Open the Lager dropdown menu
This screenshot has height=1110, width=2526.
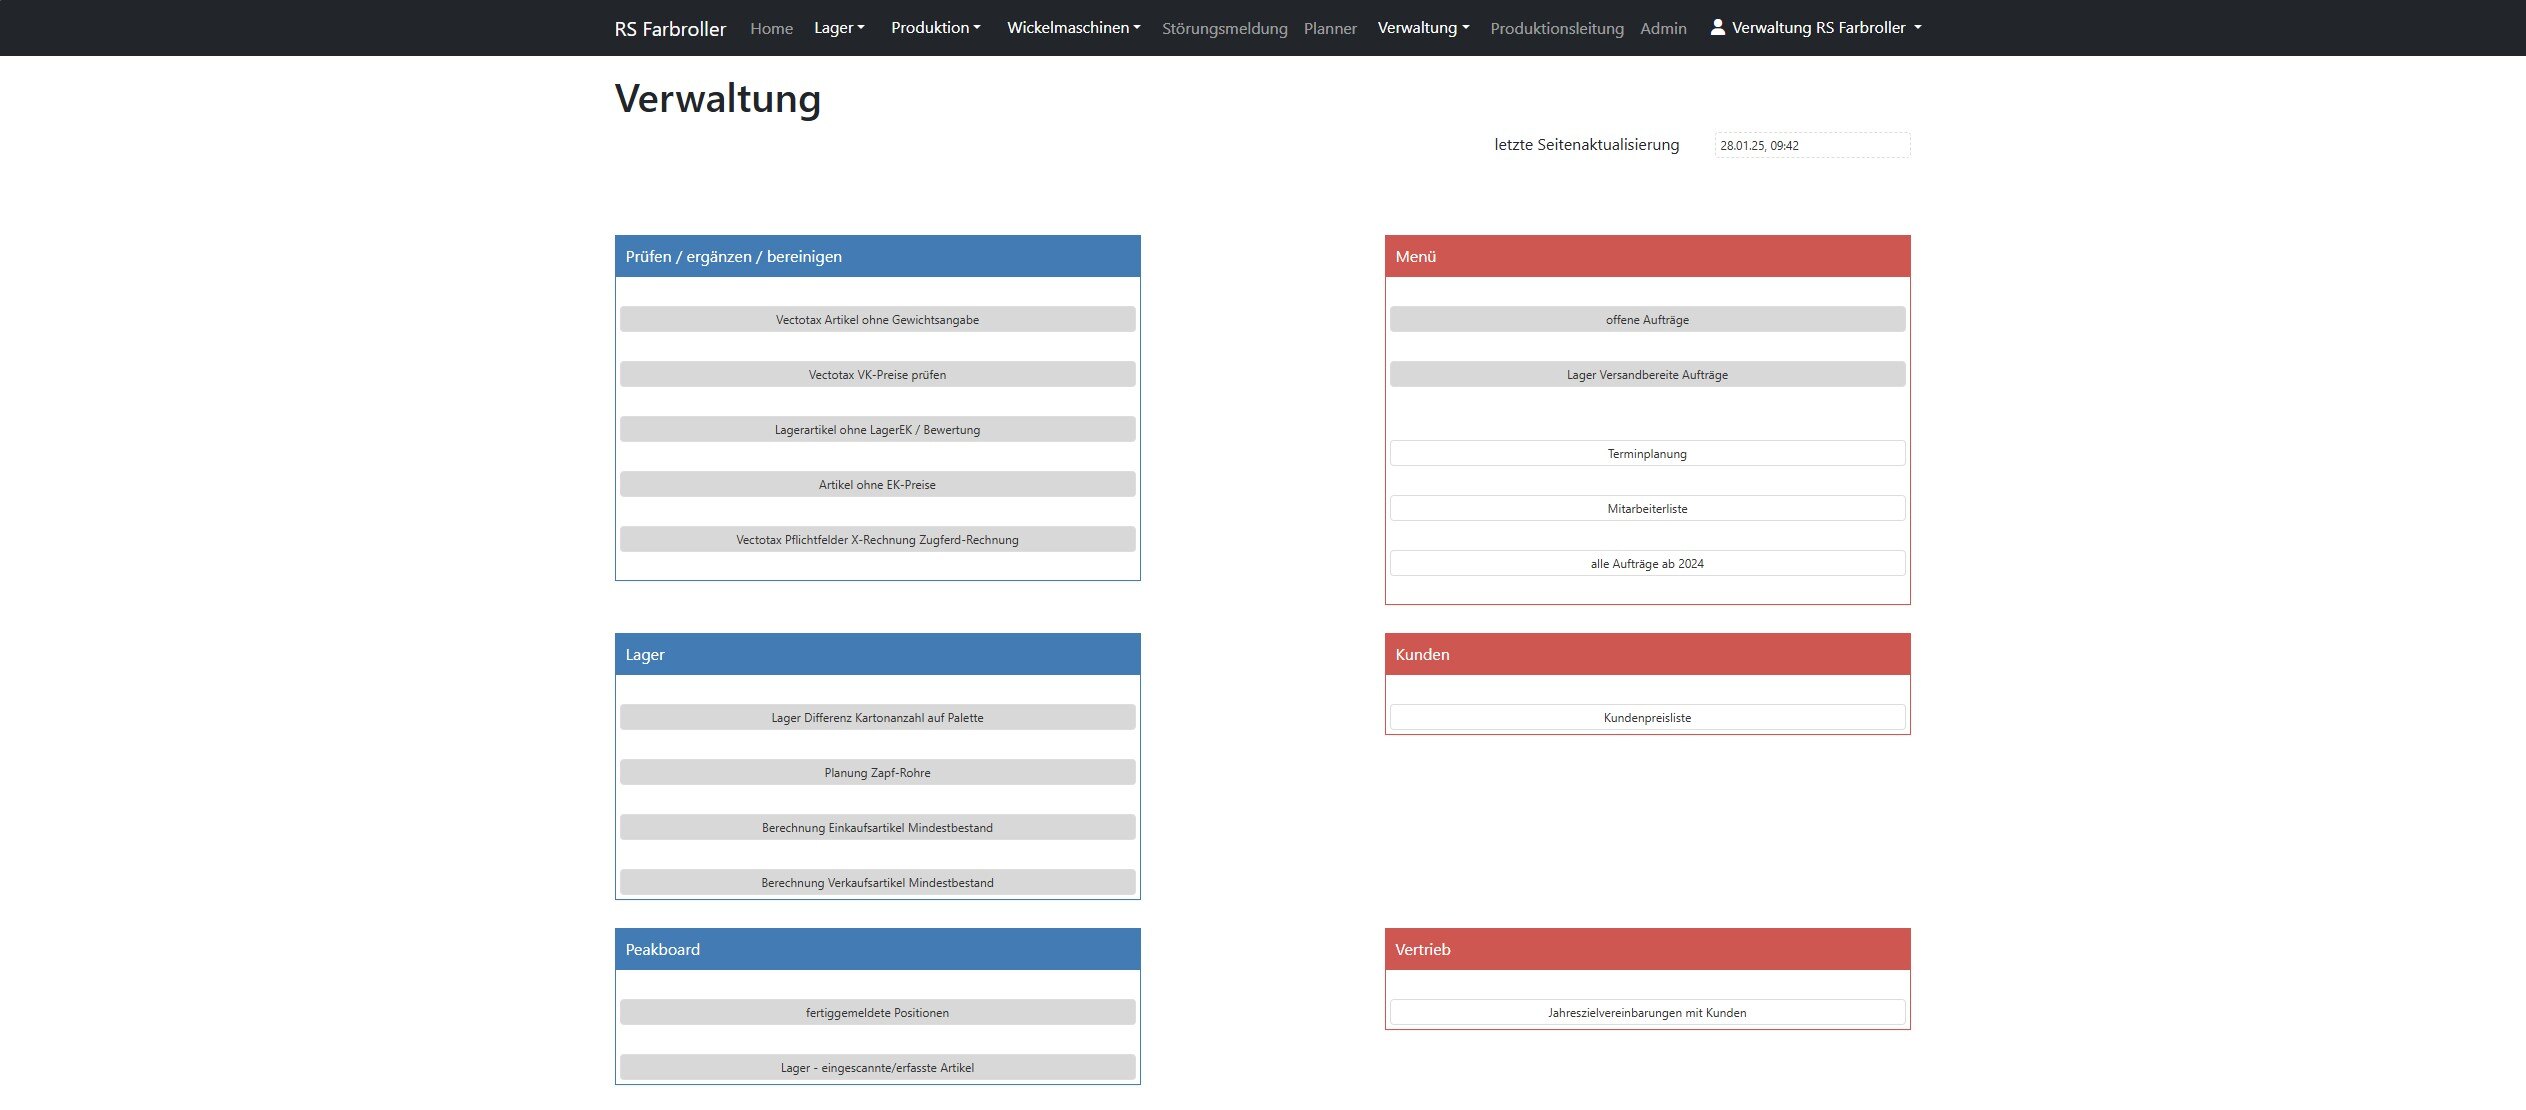click(x=838, y=28)
